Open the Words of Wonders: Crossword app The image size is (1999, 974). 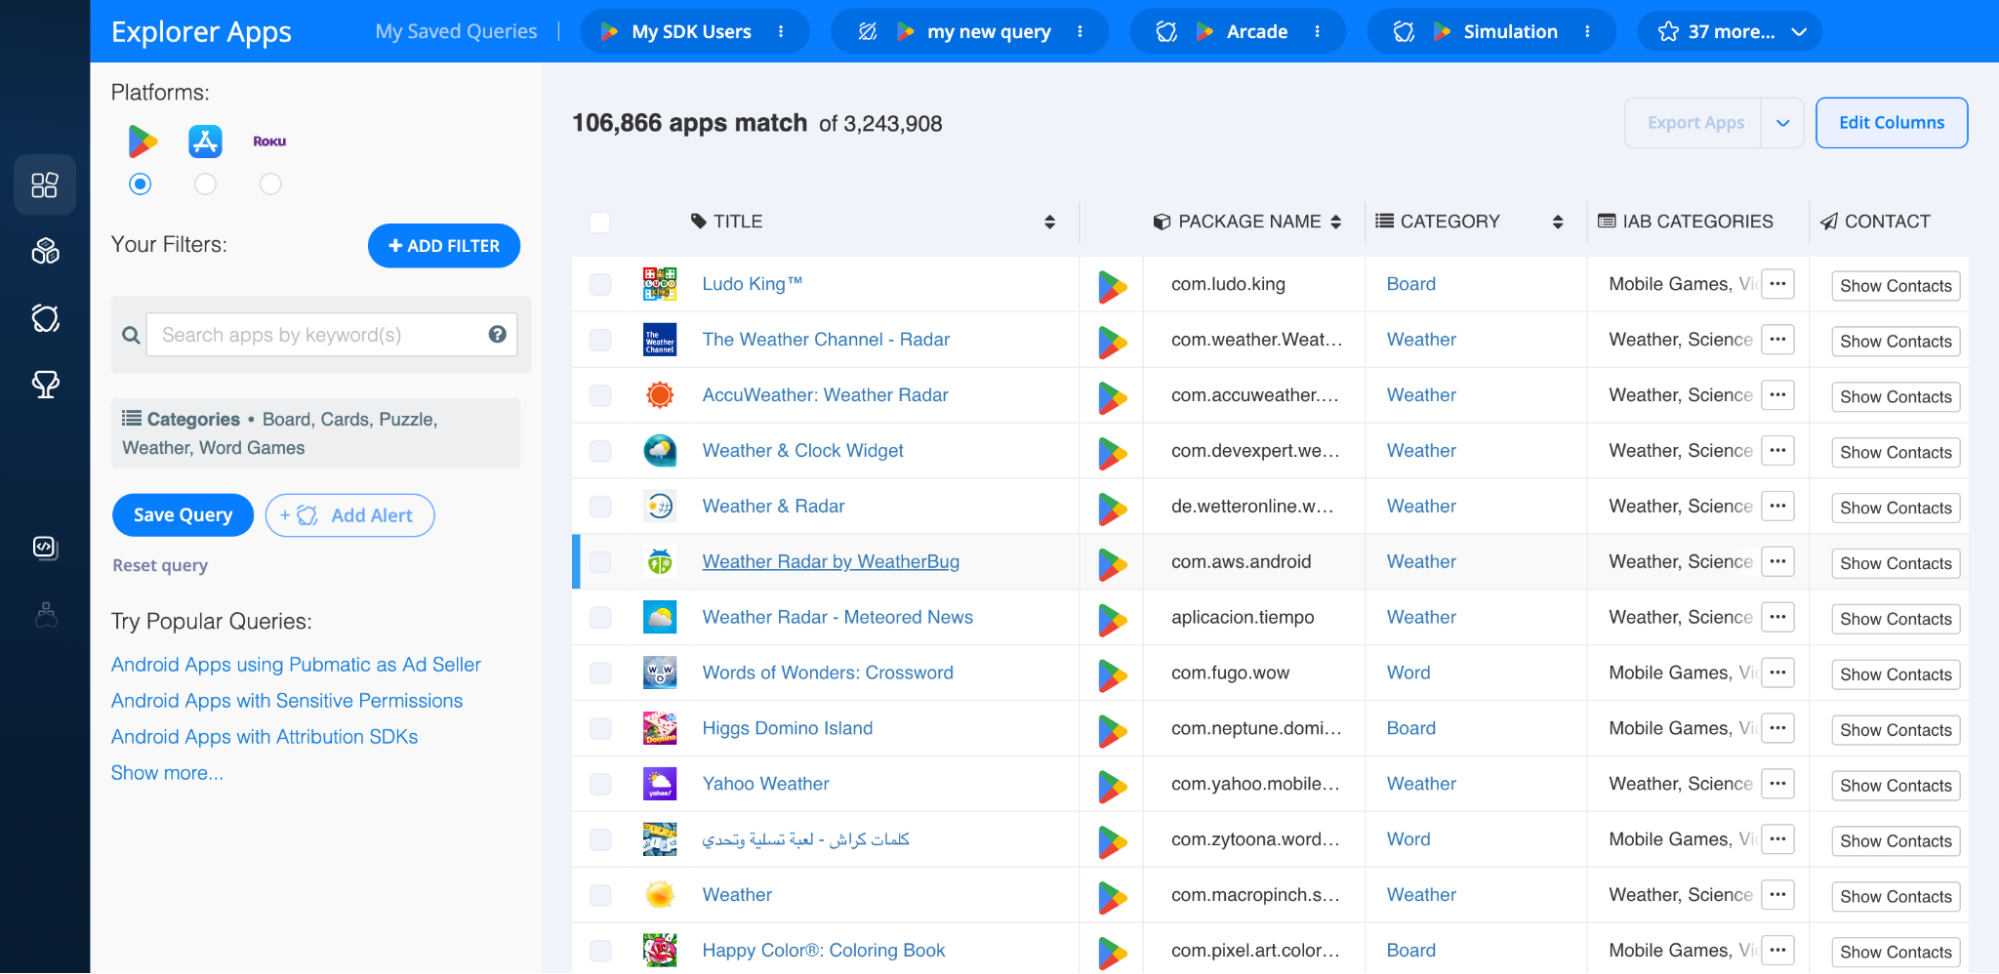pos(828,673)
